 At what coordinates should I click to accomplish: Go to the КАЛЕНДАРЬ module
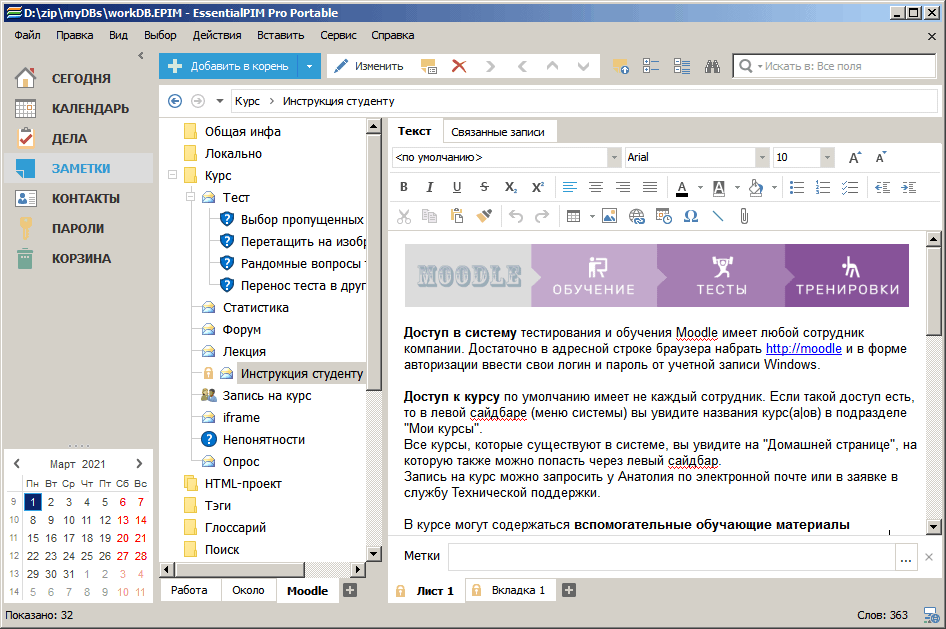click(78, 109)
